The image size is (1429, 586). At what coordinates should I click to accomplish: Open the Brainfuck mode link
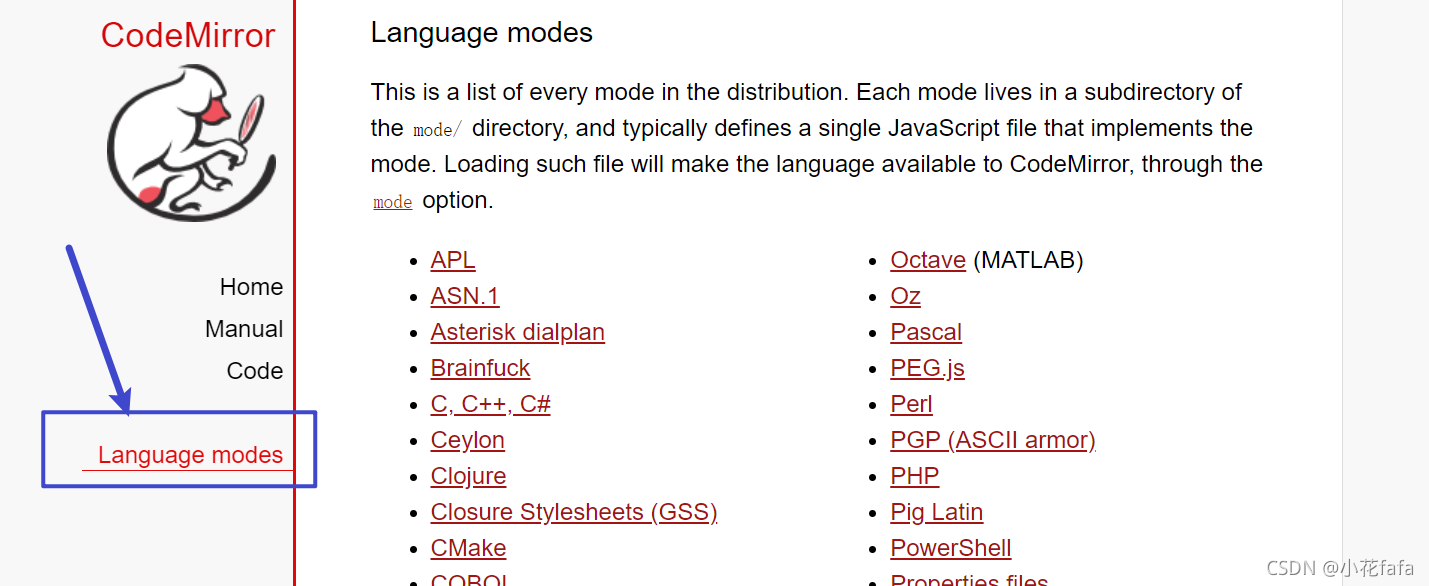coord(480,368)
